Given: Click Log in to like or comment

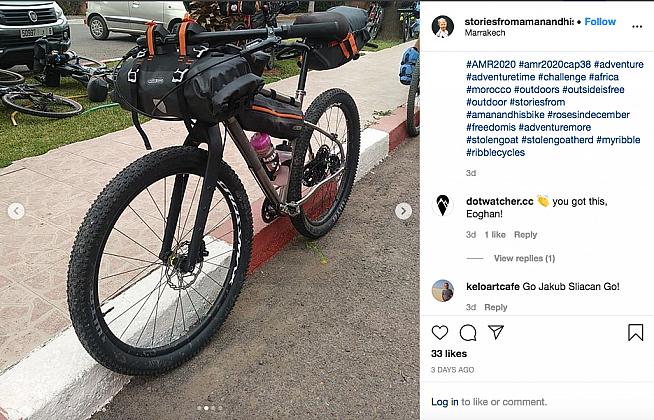Looking at the screenshot, I should [x=445, y=402].
